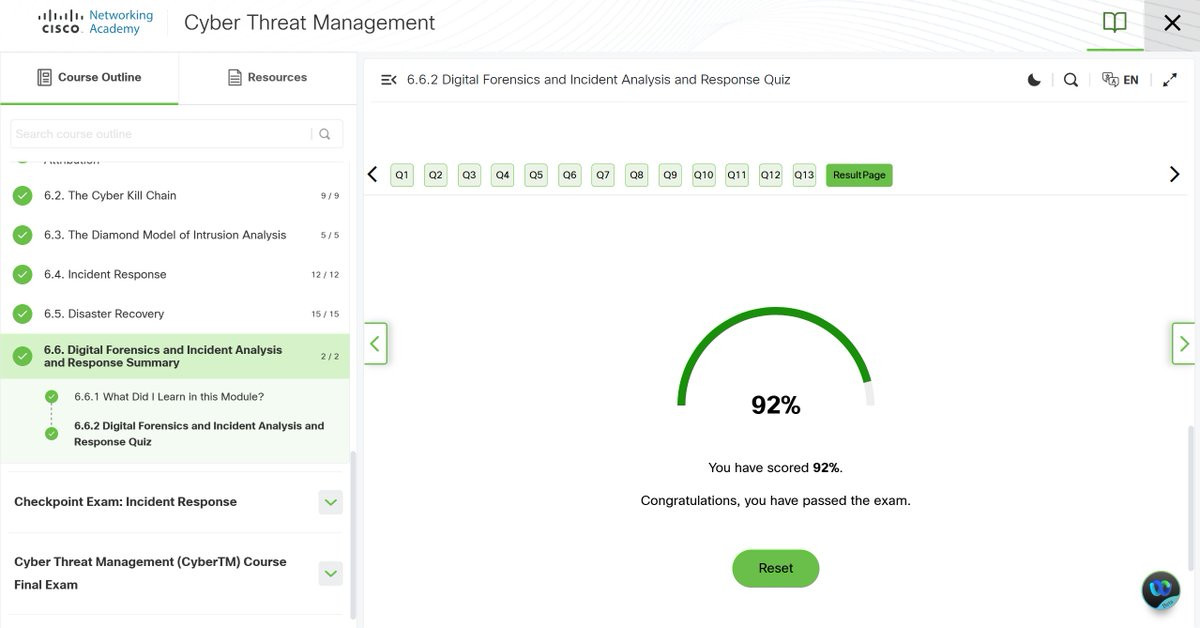The width and height of the screenshot is (1200, 628).
Task: Switch to the Course Outline tab
Action: point(89,77)
